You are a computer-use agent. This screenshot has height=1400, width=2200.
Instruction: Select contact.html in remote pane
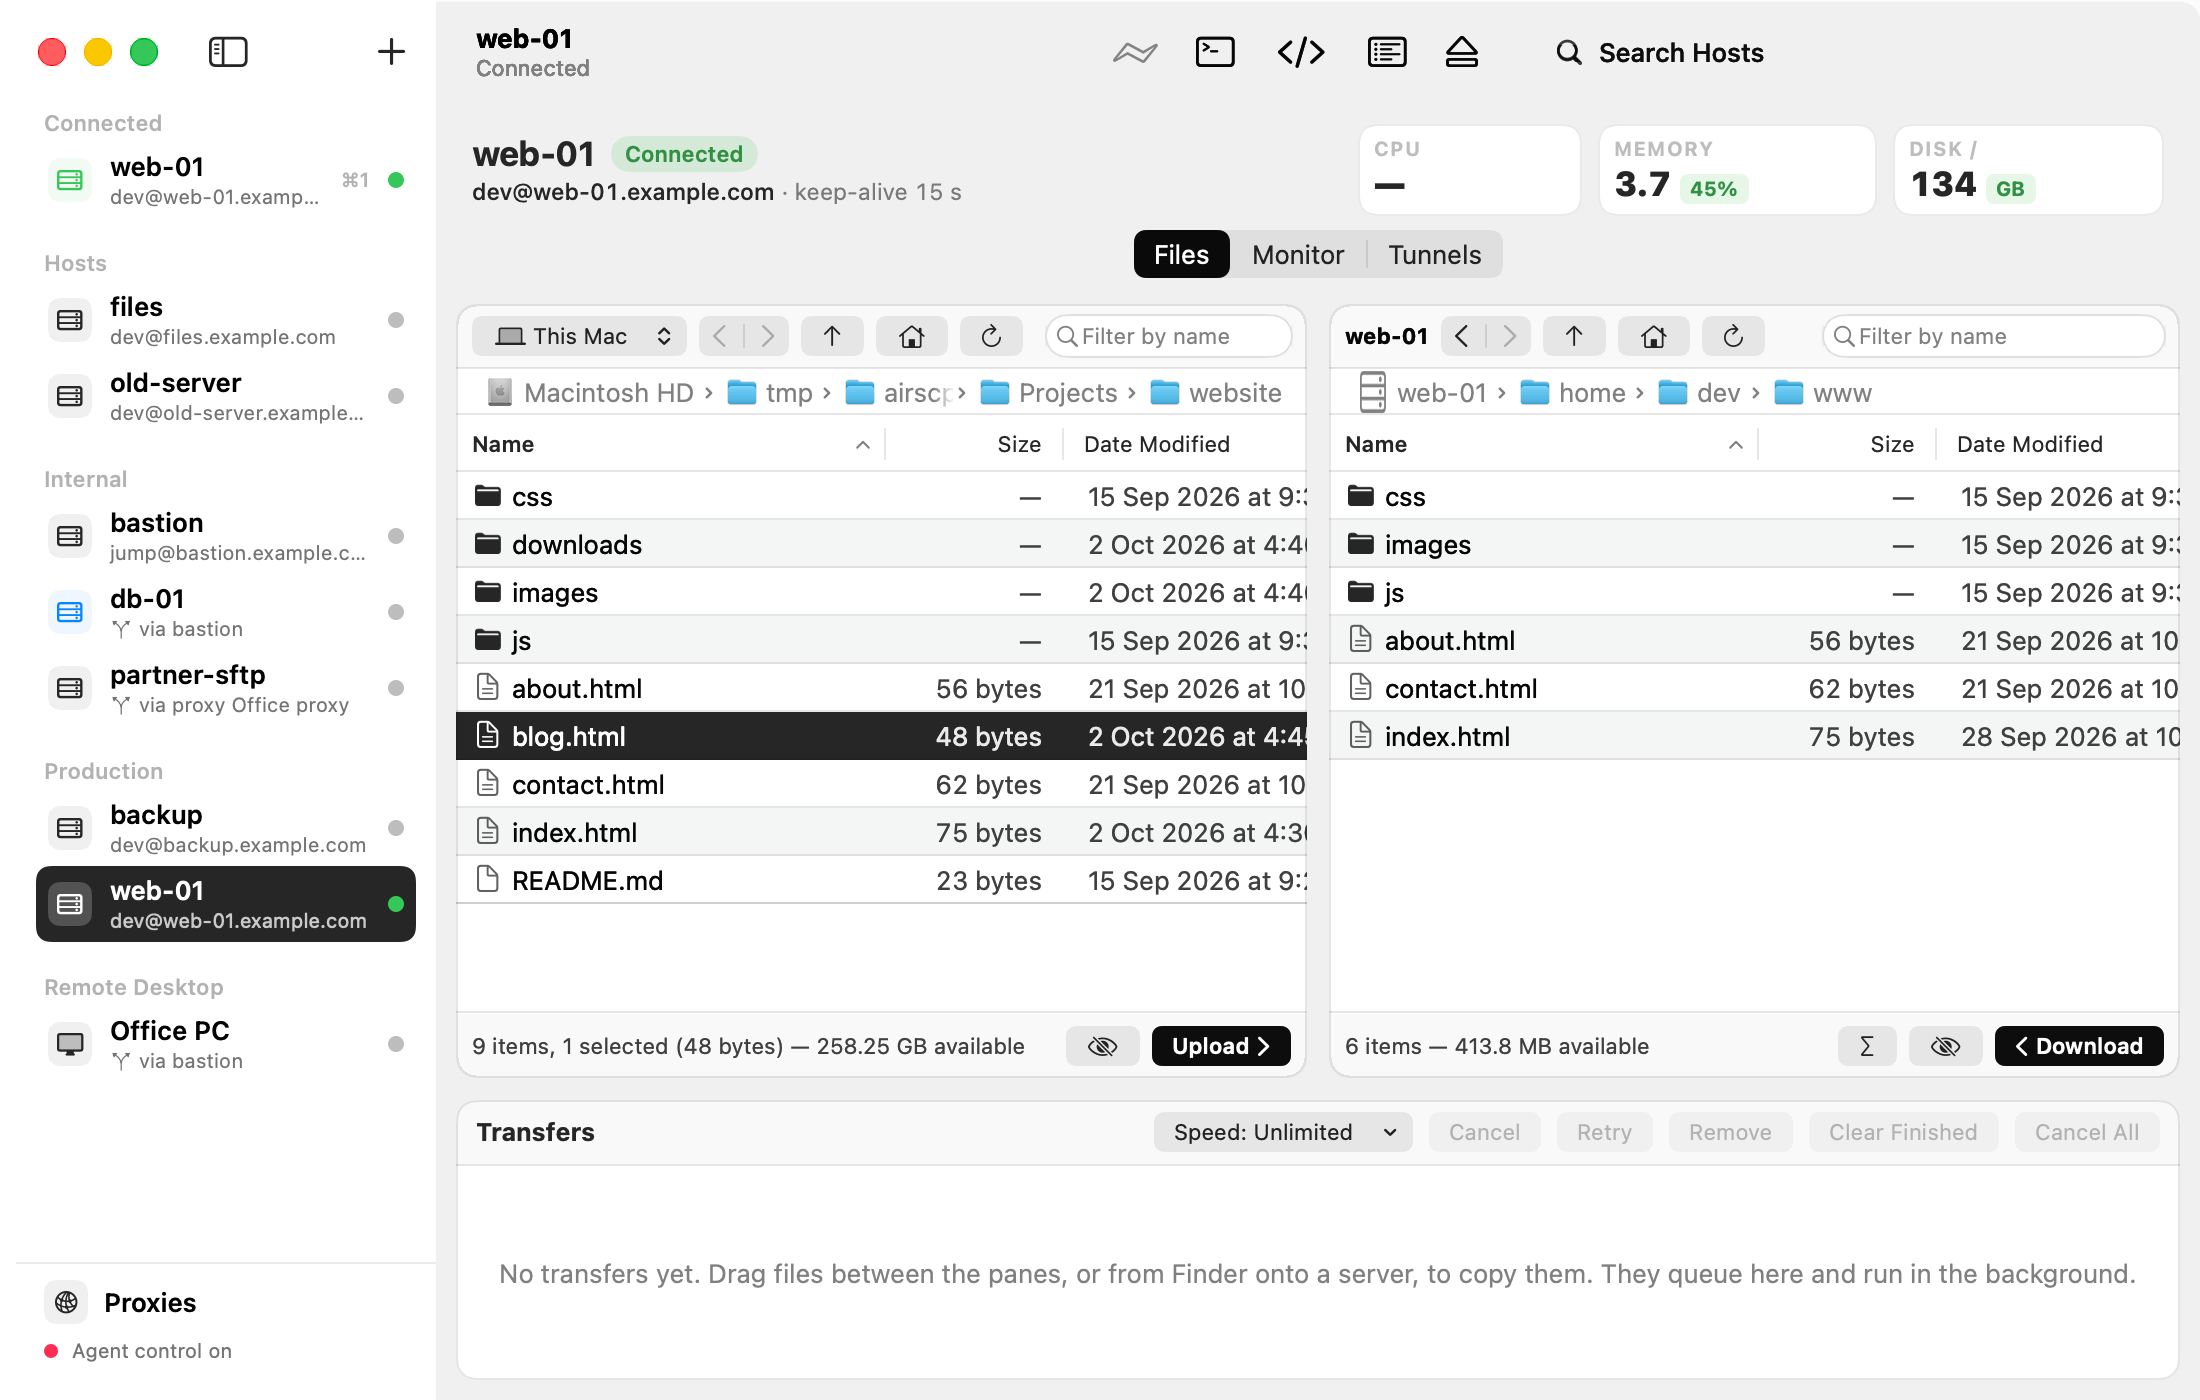pyautogui.click(x=1754, y=688)
